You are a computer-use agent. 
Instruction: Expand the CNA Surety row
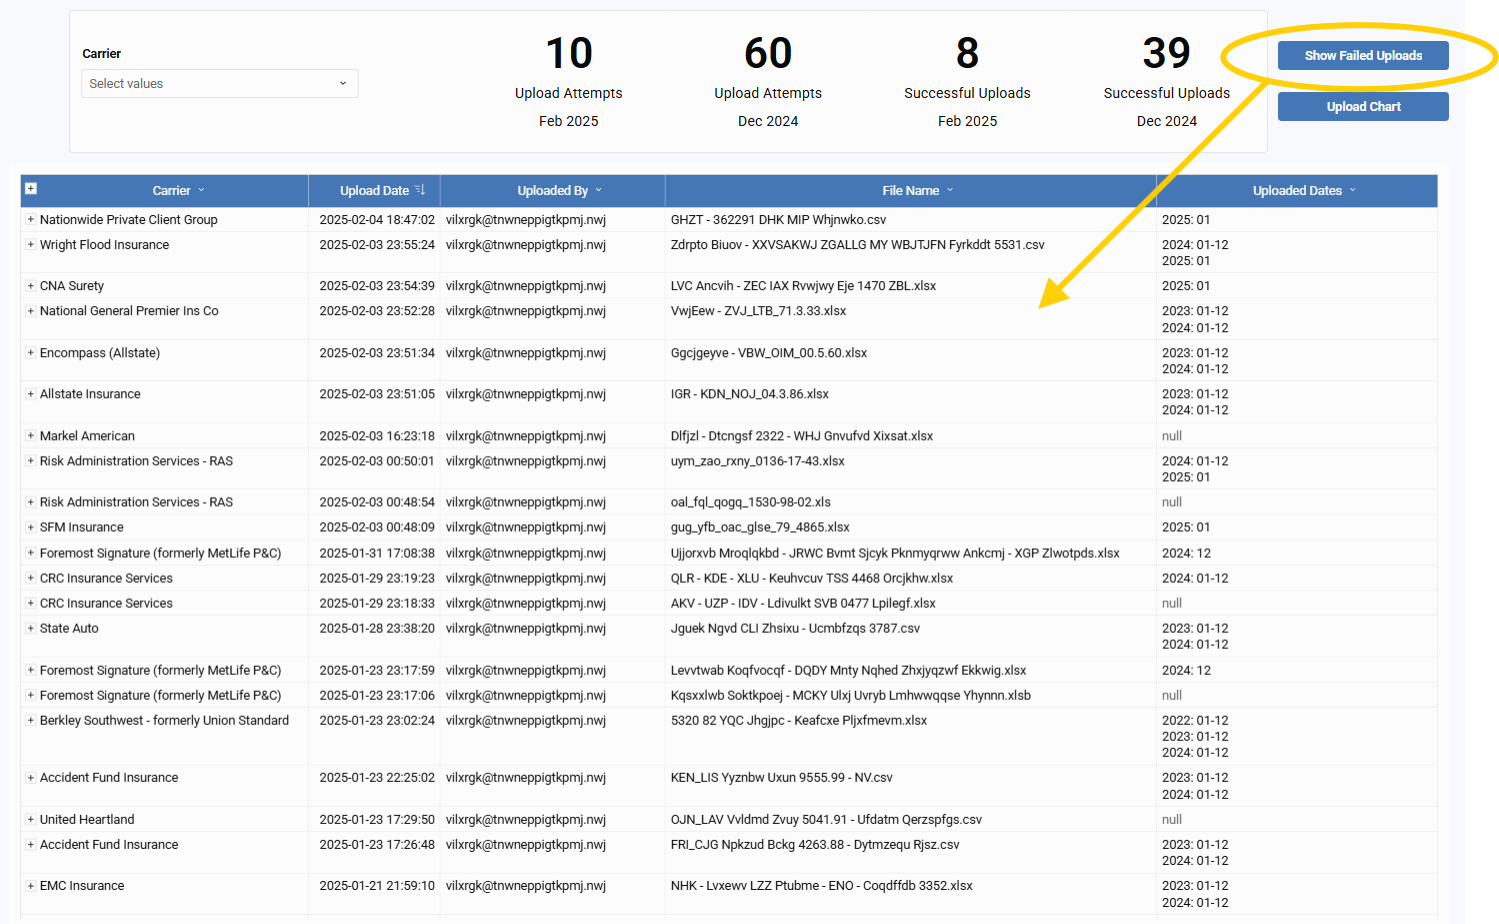pyautogui.click(x=31, y=286)
